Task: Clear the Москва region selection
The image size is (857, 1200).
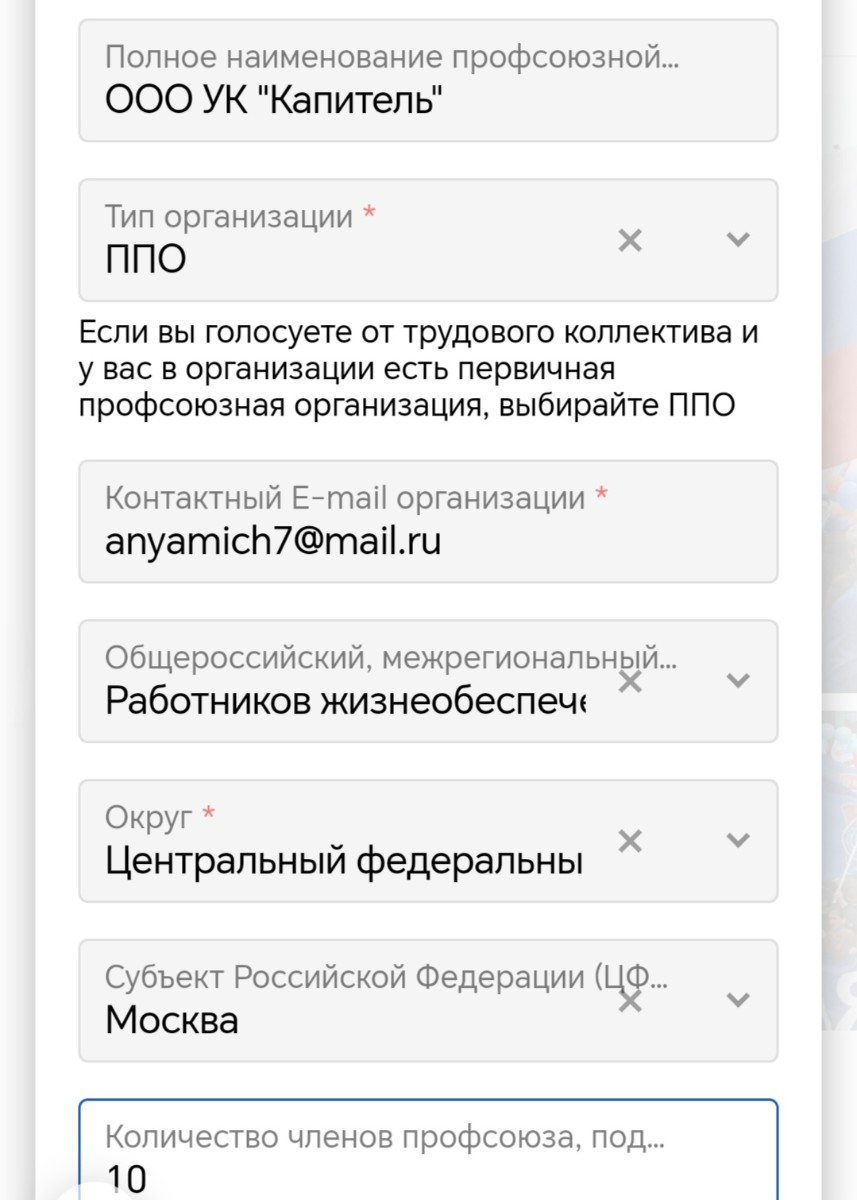Action: pos(630,1001)
